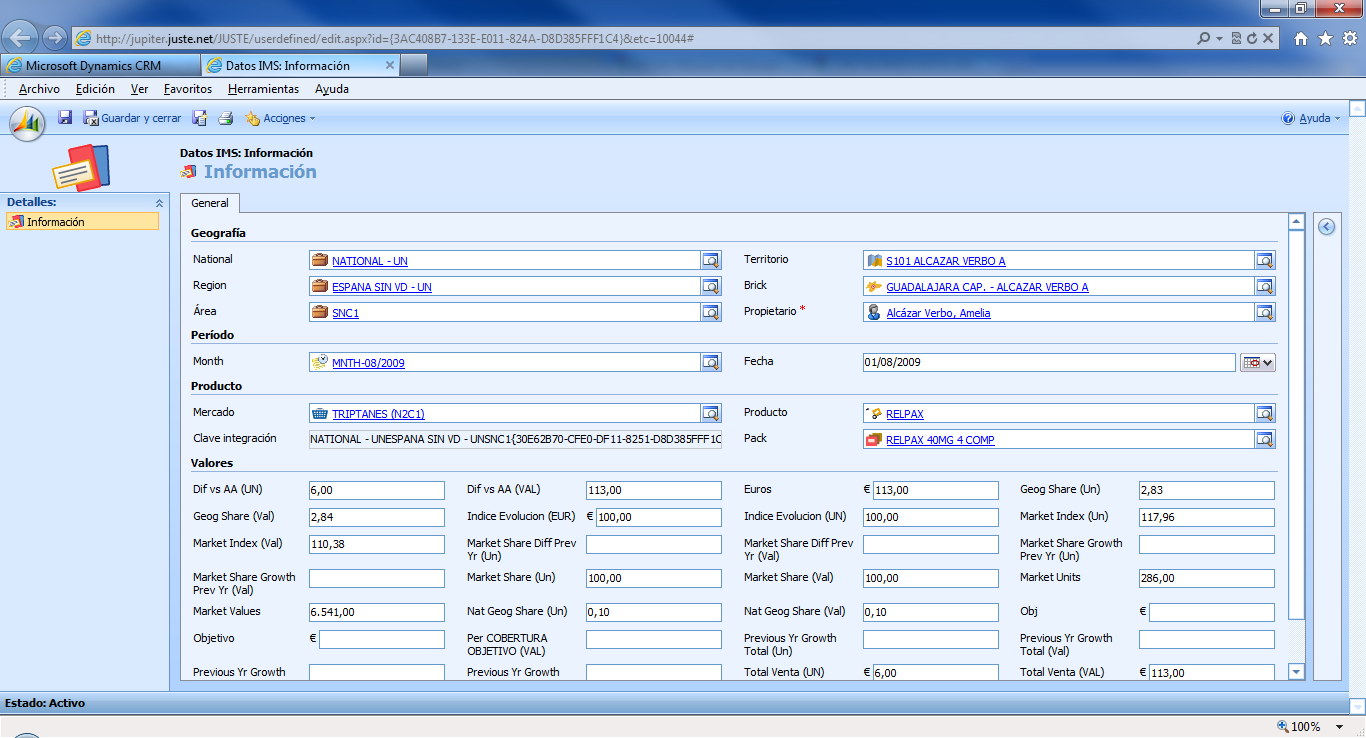1366x738 pixels.
Task: Click the Microsoft Dynamics CRM logo button
Action: coord(27,122)
